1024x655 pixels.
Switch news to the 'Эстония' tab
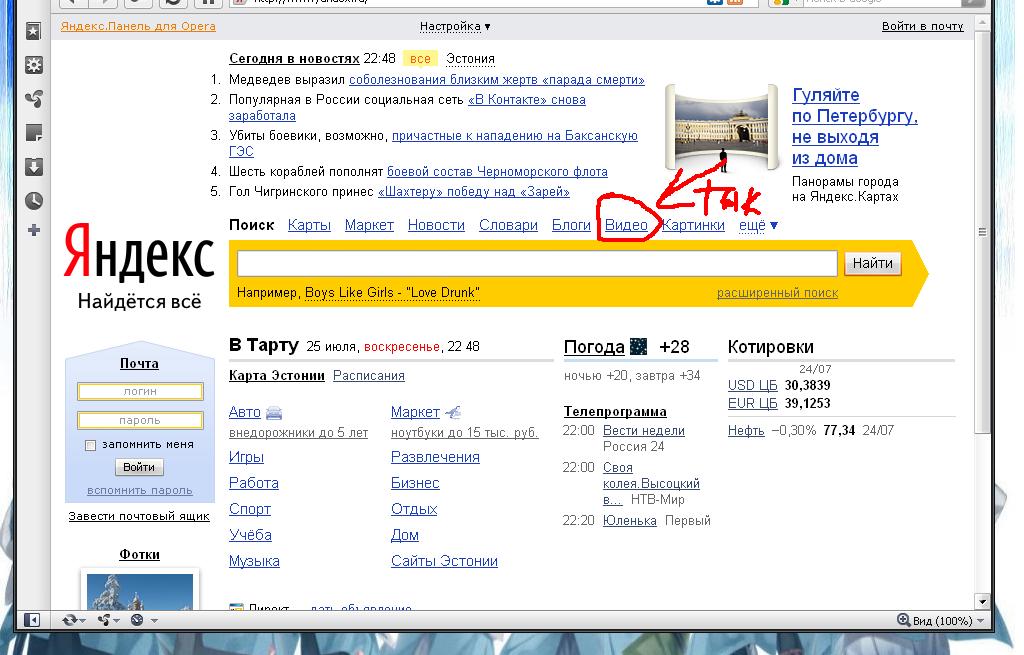[470, 59]
